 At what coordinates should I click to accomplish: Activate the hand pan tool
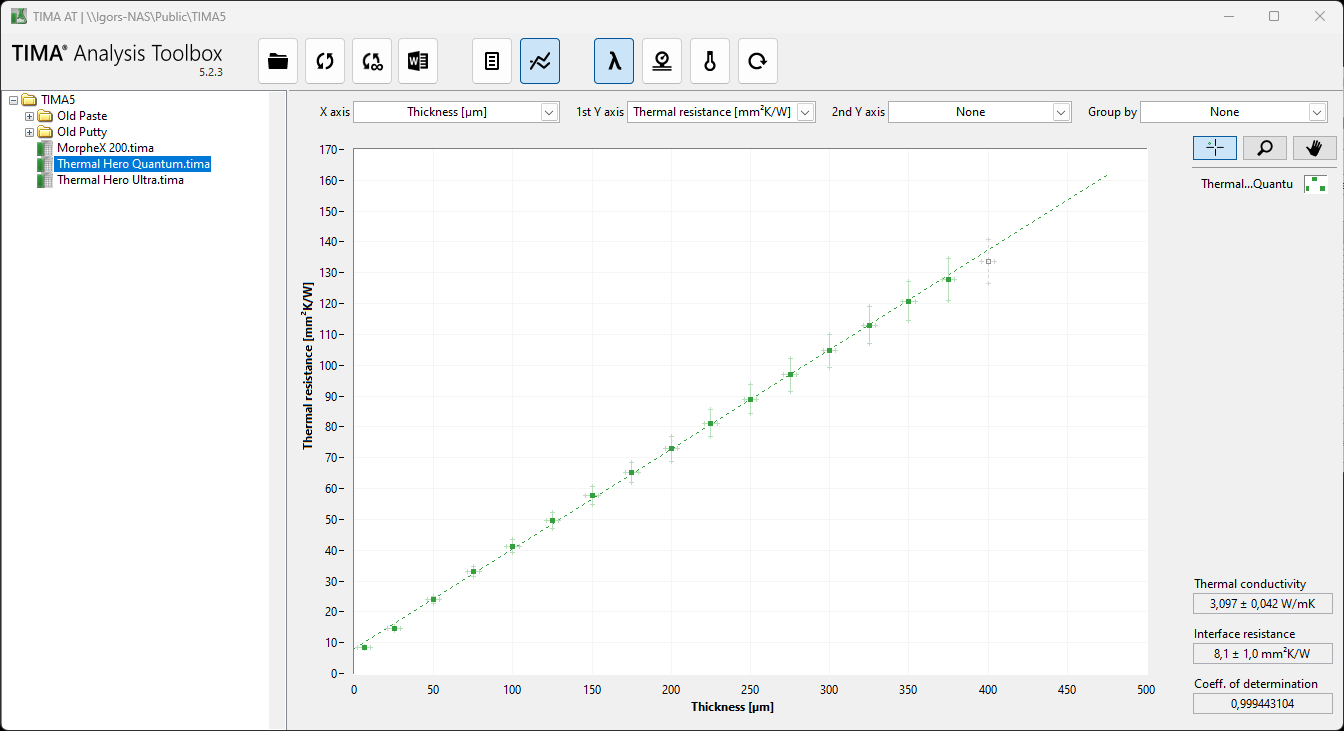1315,148
